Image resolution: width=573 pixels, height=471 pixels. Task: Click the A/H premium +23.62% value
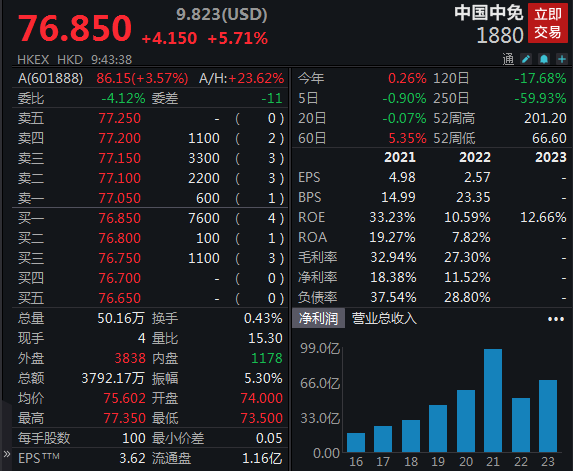[x=256, y=78]
